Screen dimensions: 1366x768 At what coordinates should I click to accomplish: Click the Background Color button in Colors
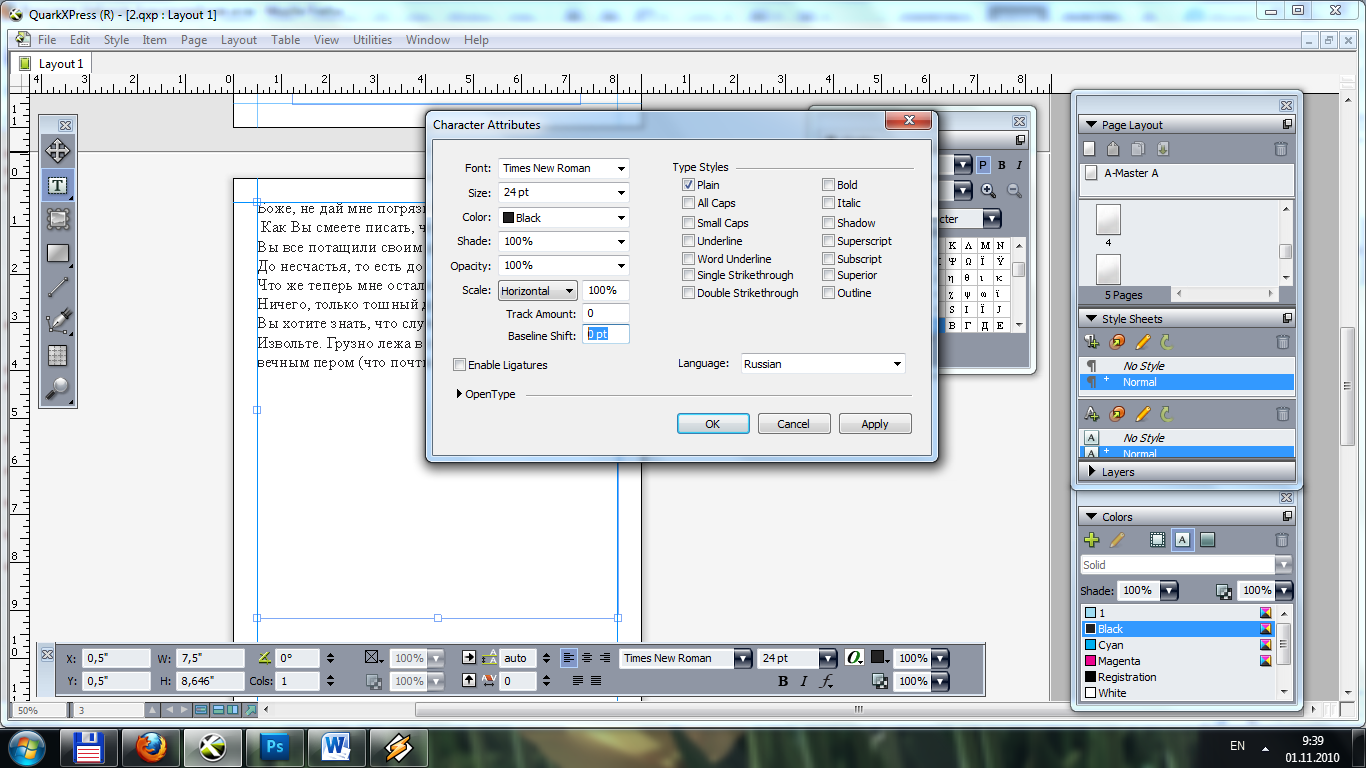tap(1207, 540)
